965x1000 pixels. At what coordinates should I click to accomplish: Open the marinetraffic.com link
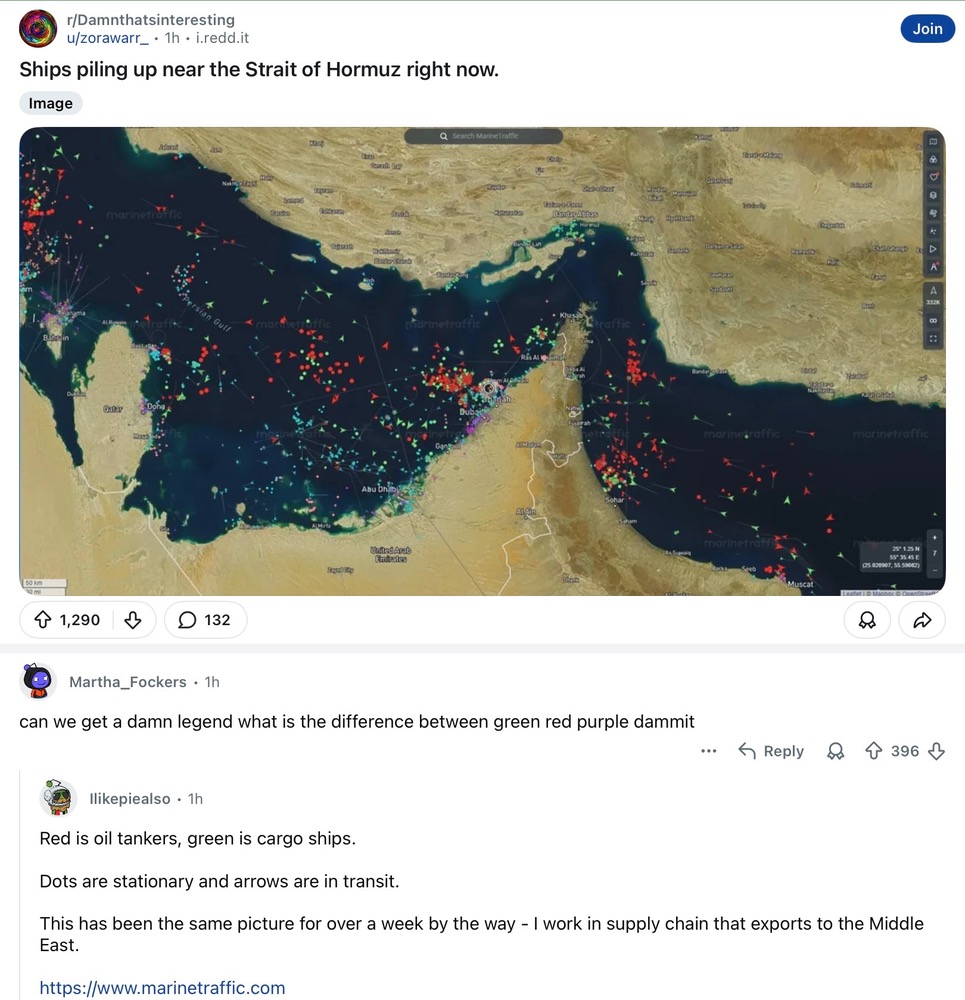[x=162, y=988]
